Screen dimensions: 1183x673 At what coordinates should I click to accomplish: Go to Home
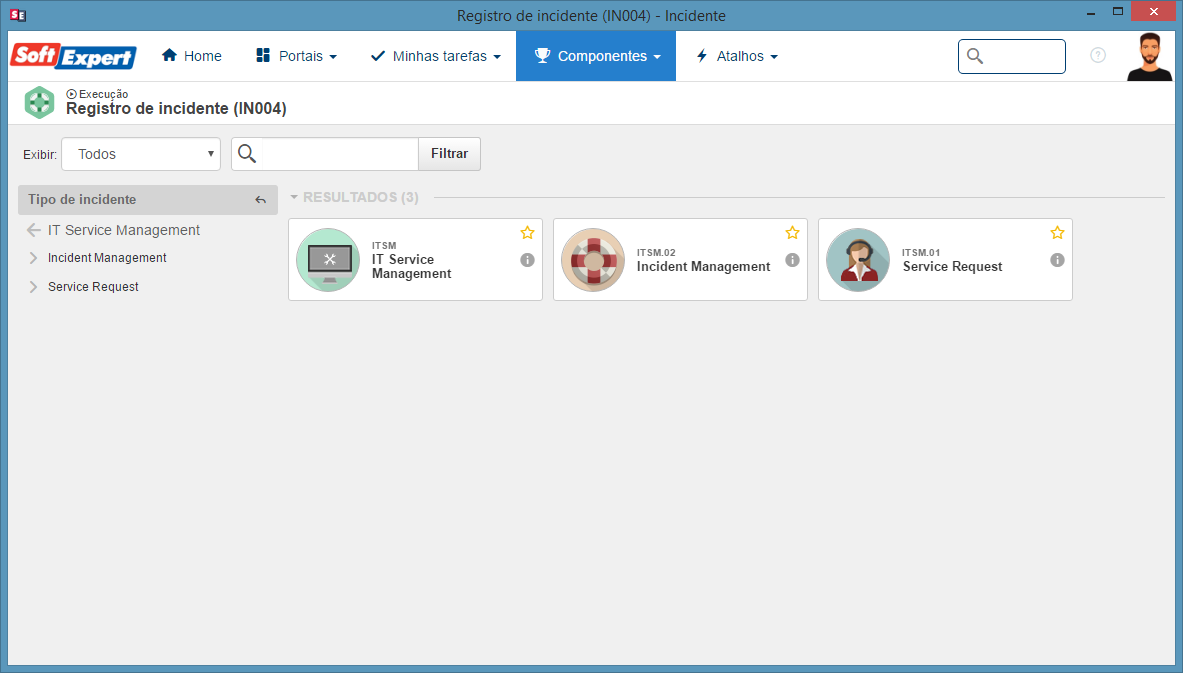[192, 56]
